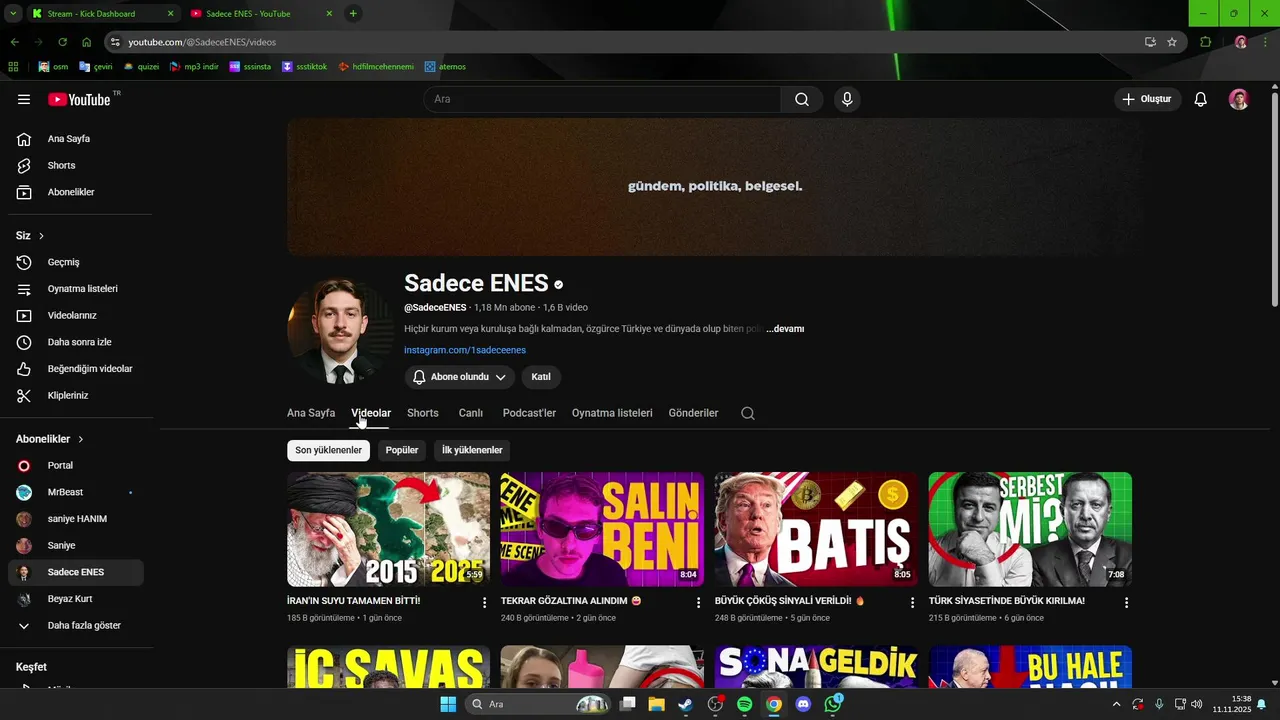Select the Son yüklenenler filter chip

coord(328,450)
